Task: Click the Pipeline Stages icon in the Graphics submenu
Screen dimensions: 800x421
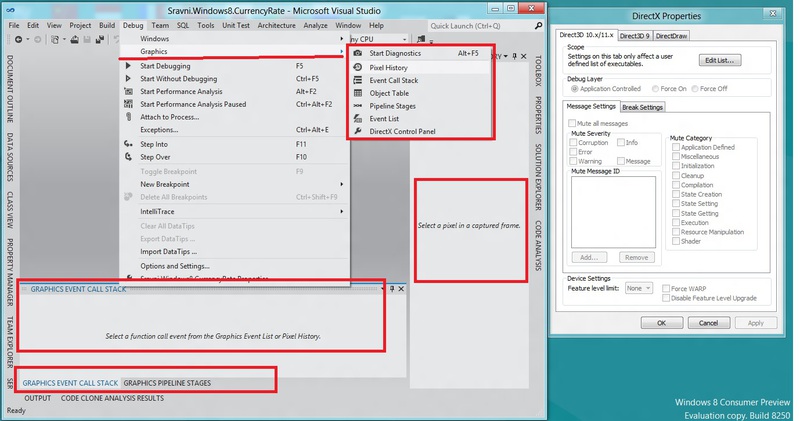Action: (358, 106)
